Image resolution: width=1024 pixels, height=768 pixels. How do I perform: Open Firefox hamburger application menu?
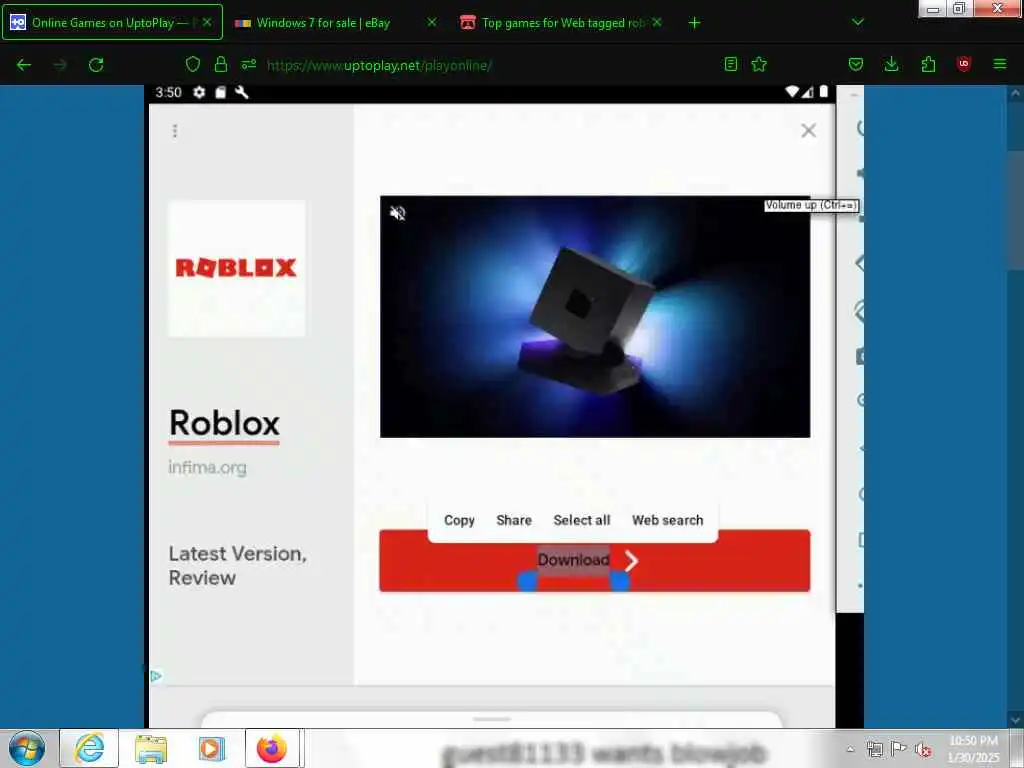coord(1000,64)
